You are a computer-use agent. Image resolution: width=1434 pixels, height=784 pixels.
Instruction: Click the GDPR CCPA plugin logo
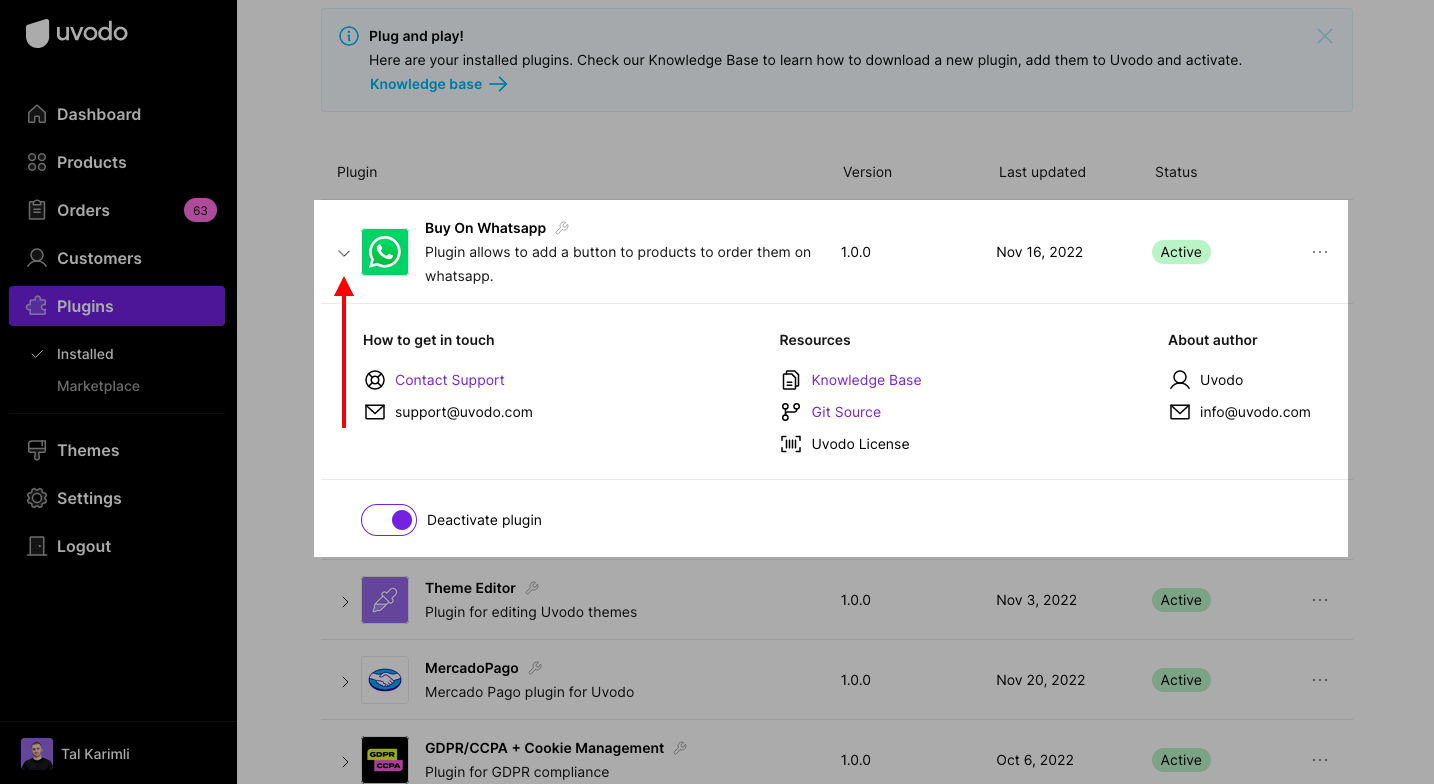[385, 760]
